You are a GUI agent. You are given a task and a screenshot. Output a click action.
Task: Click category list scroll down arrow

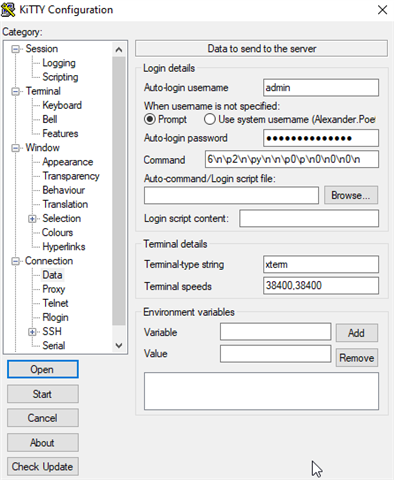[x=119, y=345]
